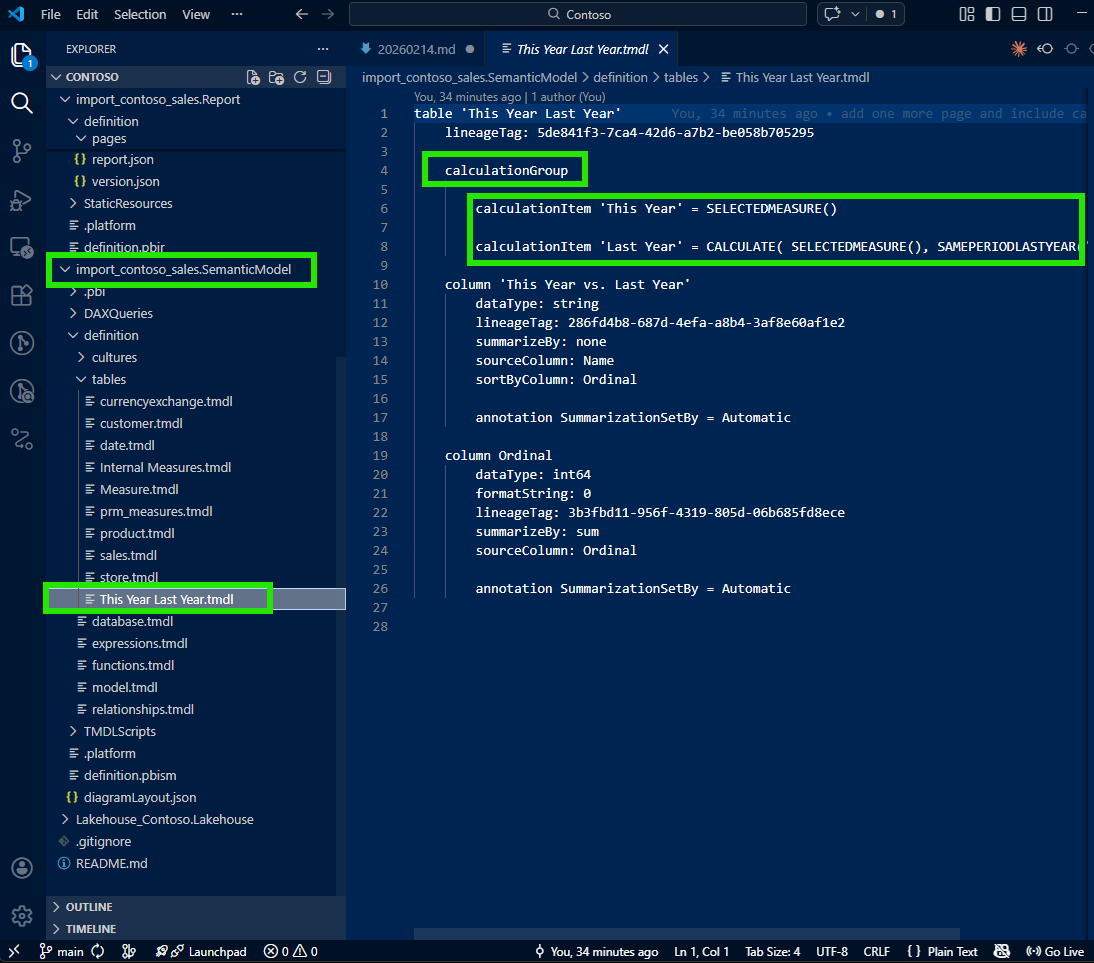Open Source Control view in activity bar
Viewport: 1094px width, 963px height.
click(22, 151)
